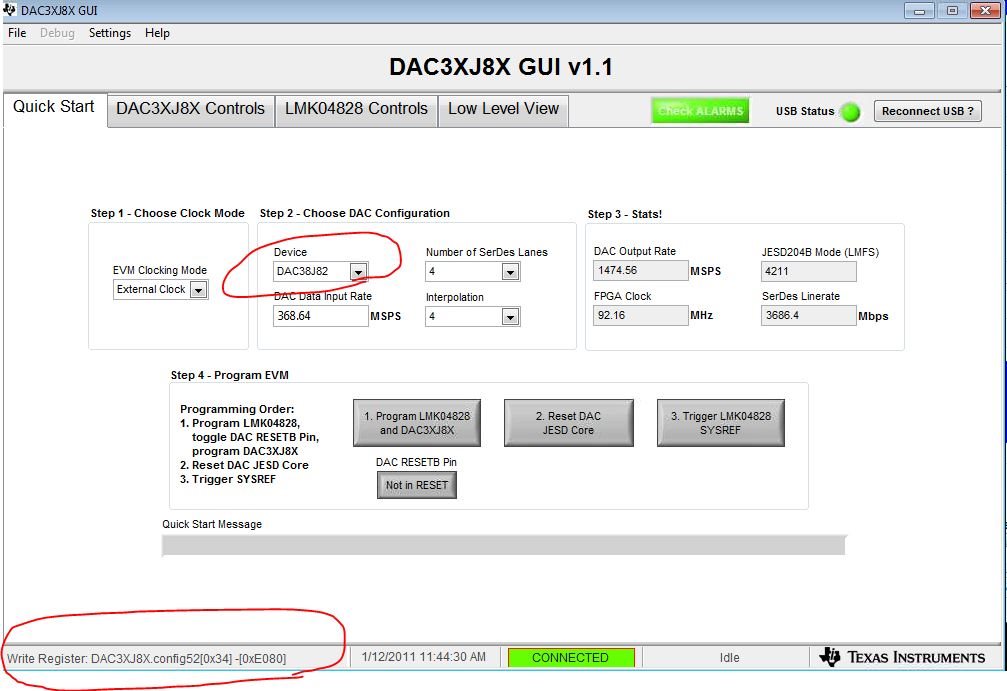
Task: Click the DAC Output Rate field
Action: [640, 270]
